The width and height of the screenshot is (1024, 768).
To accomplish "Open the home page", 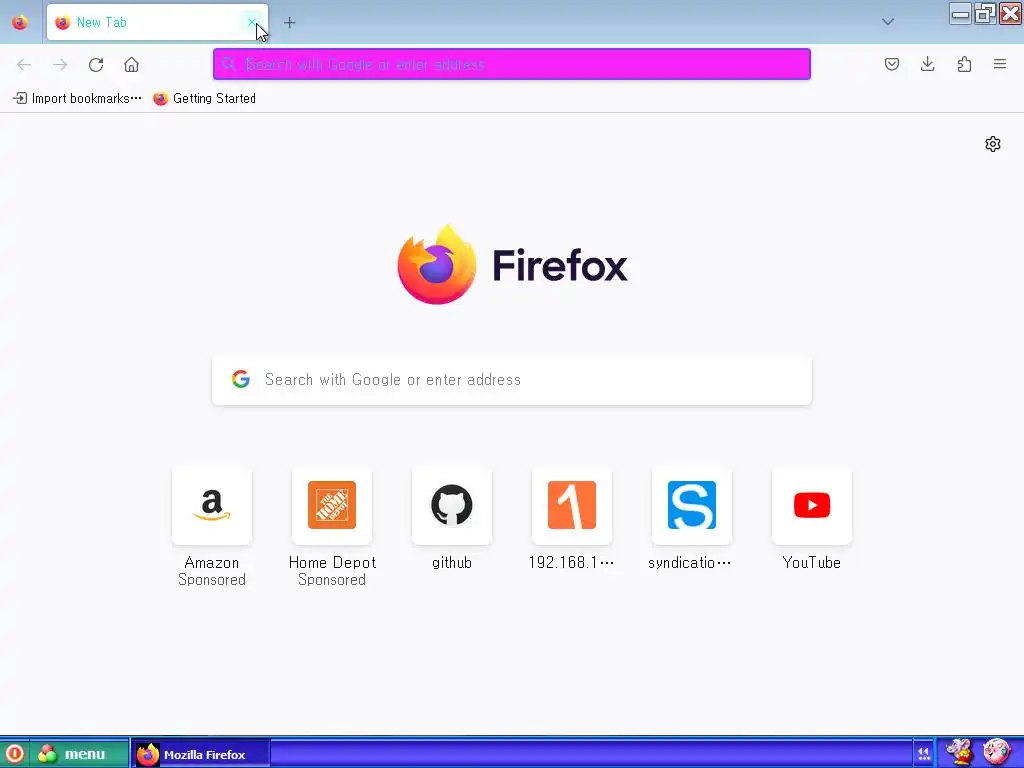I will (x=131, y=64).
